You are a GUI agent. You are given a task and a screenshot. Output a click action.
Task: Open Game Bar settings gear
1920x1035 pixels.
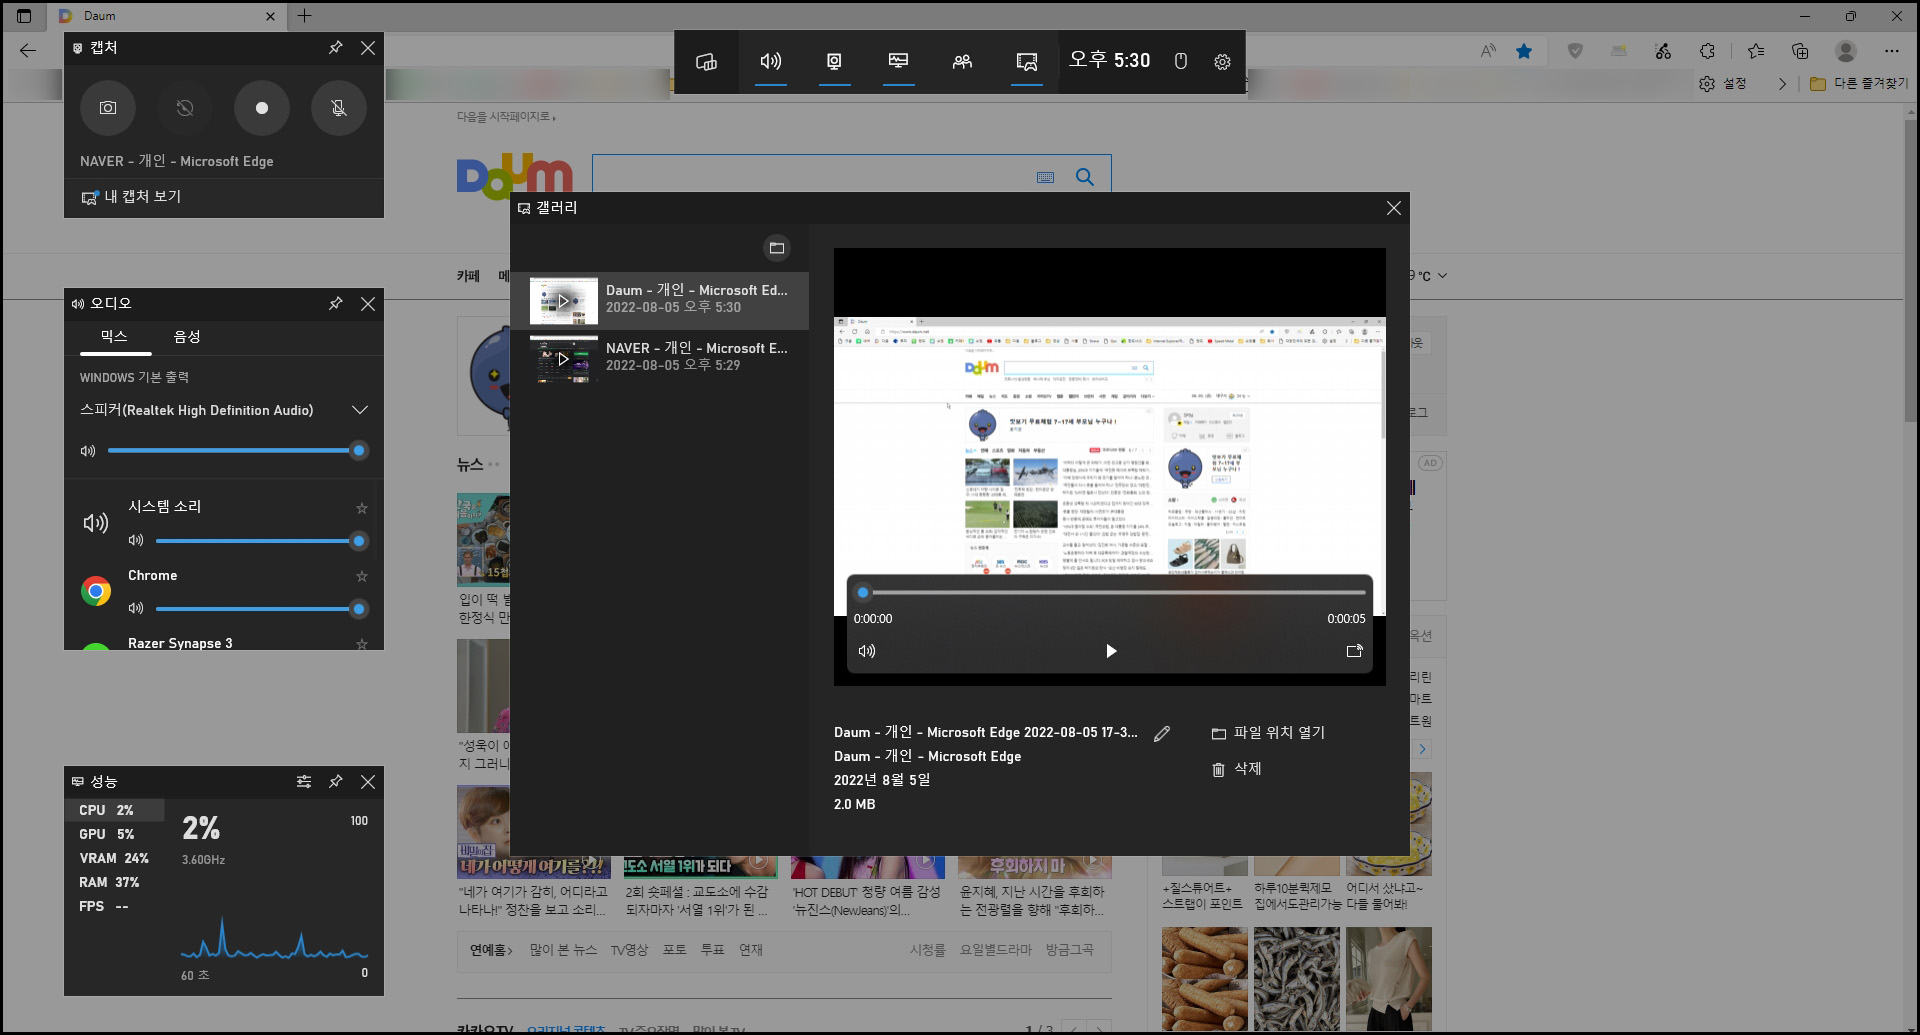click(x=1222, y=61)
